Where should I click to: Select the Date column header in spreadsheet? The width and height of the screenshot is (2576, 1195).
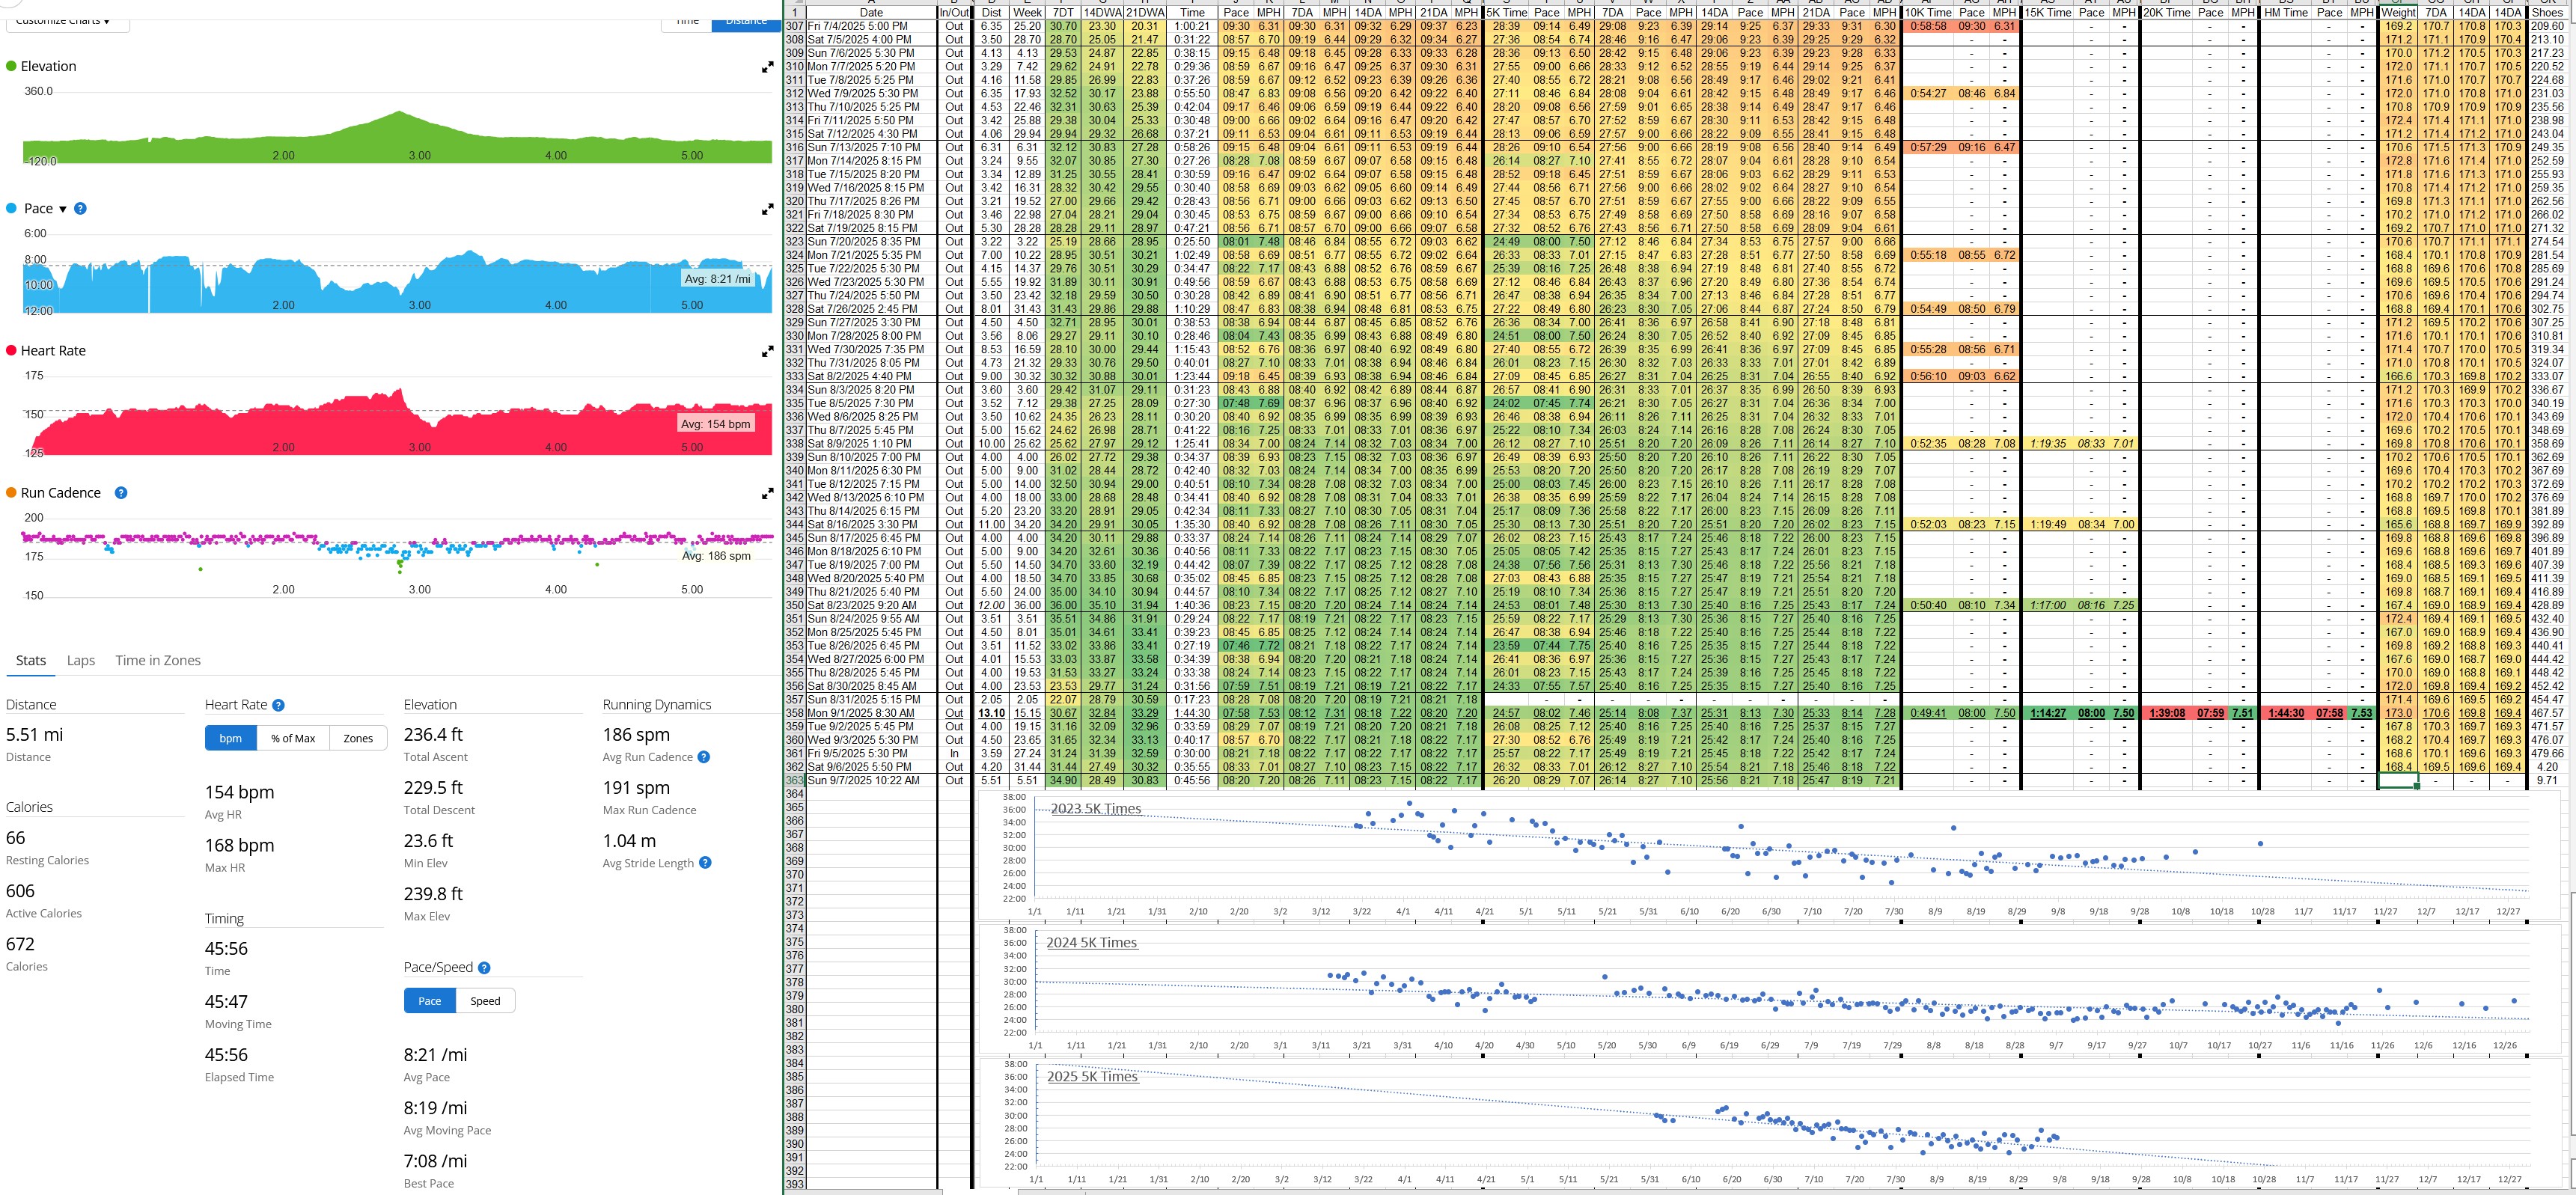871,13
